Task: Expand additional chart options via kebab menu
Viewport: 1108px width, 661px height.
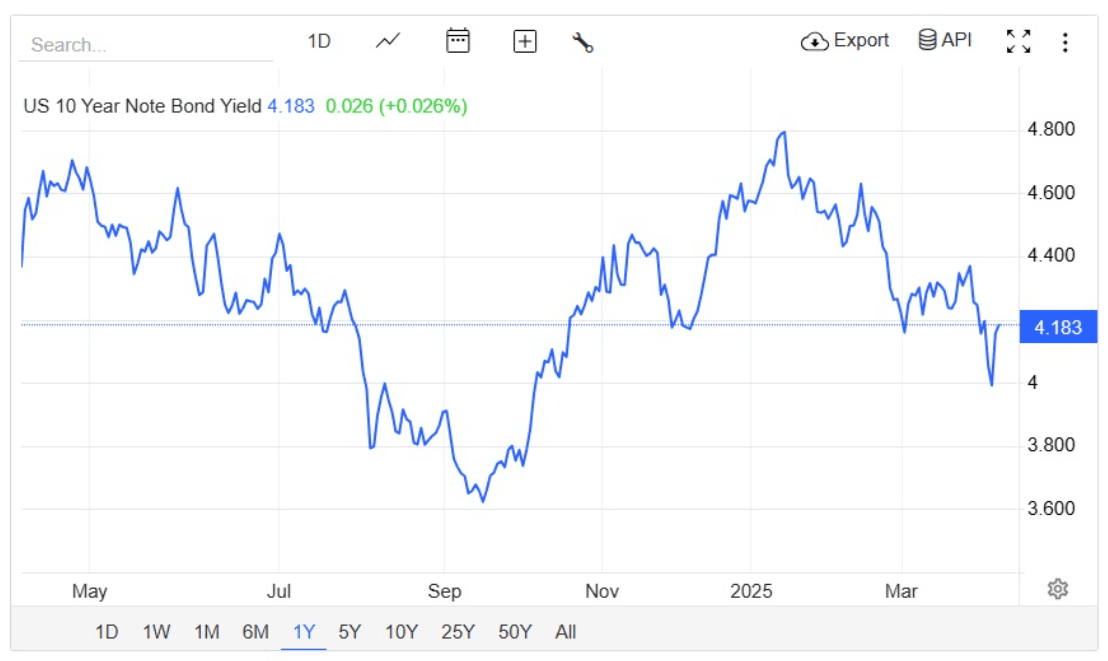Action: click(x=1066, y=40)
